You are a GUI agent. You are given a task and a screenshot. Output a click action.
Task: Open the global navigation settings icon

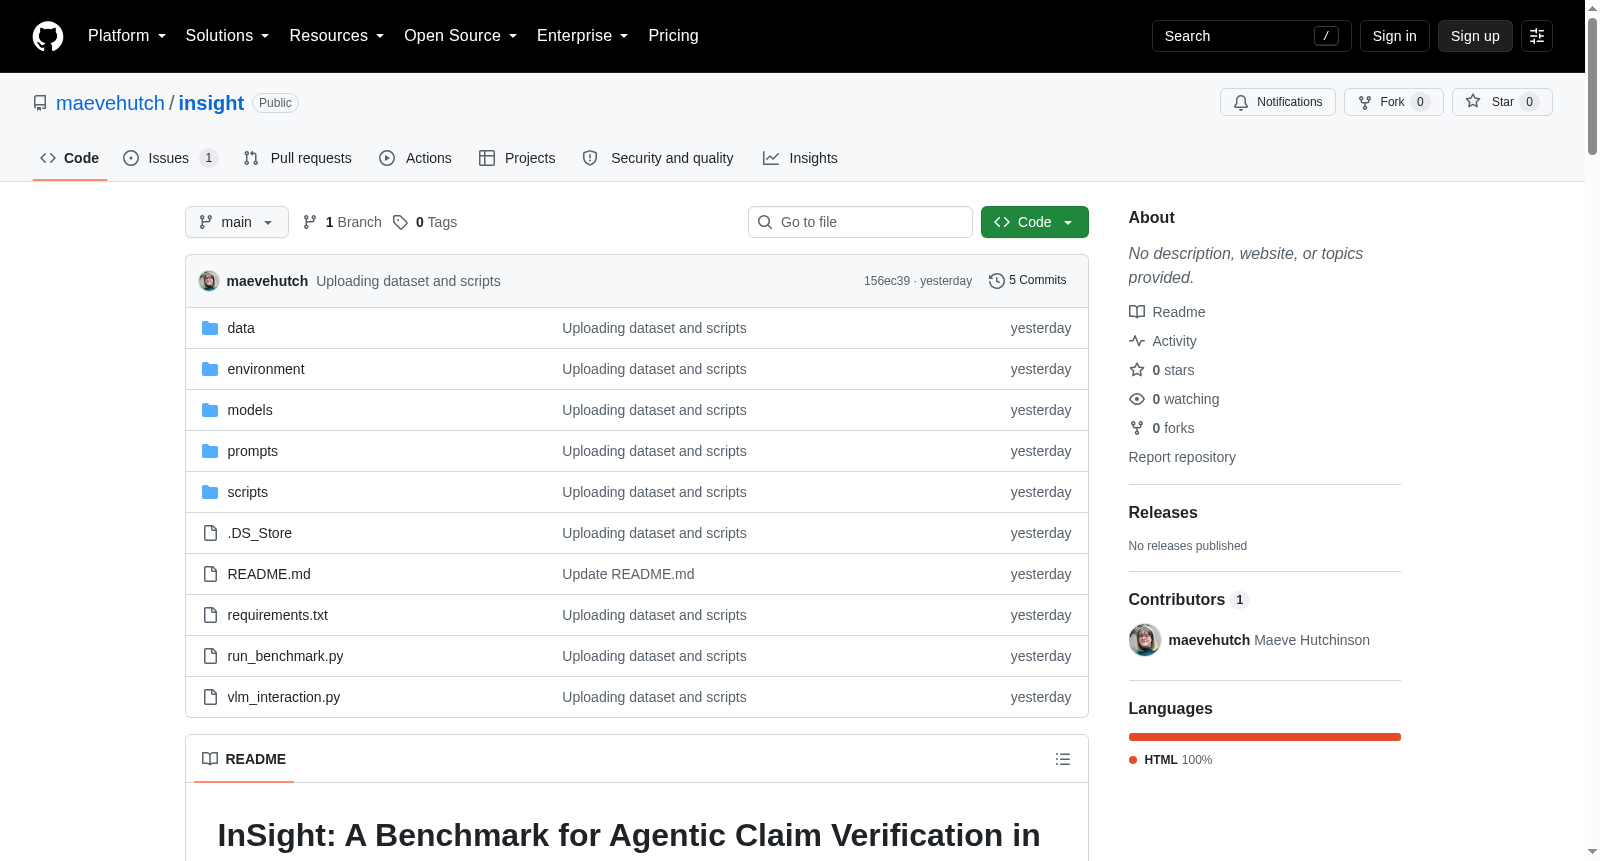tap(1537, 36)
